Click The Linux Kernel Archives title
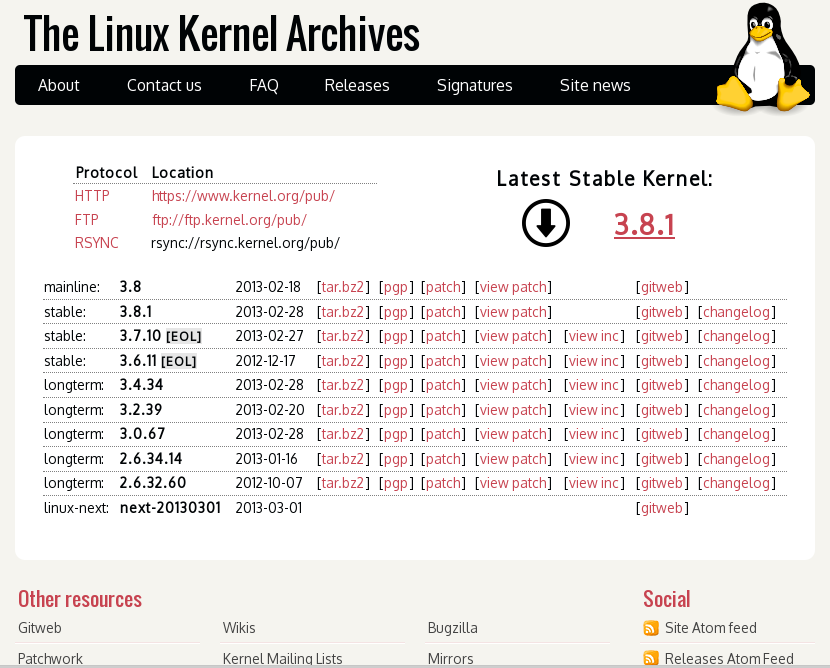 click(x=222, y=33)
